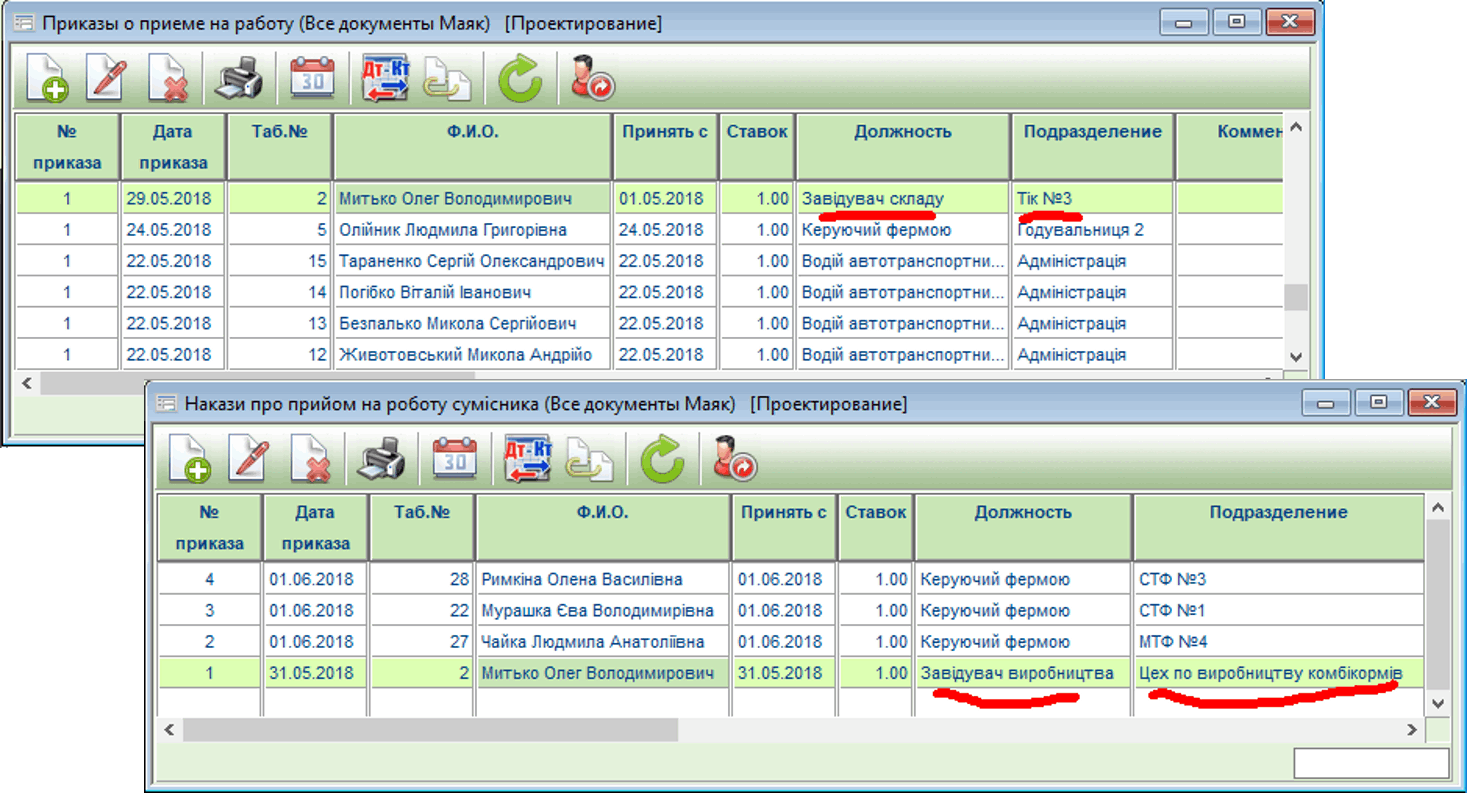This screenshot has height=793, width=1467.
Task: Click Дт-Кт postings icon in top window
Action: point(385,78)
